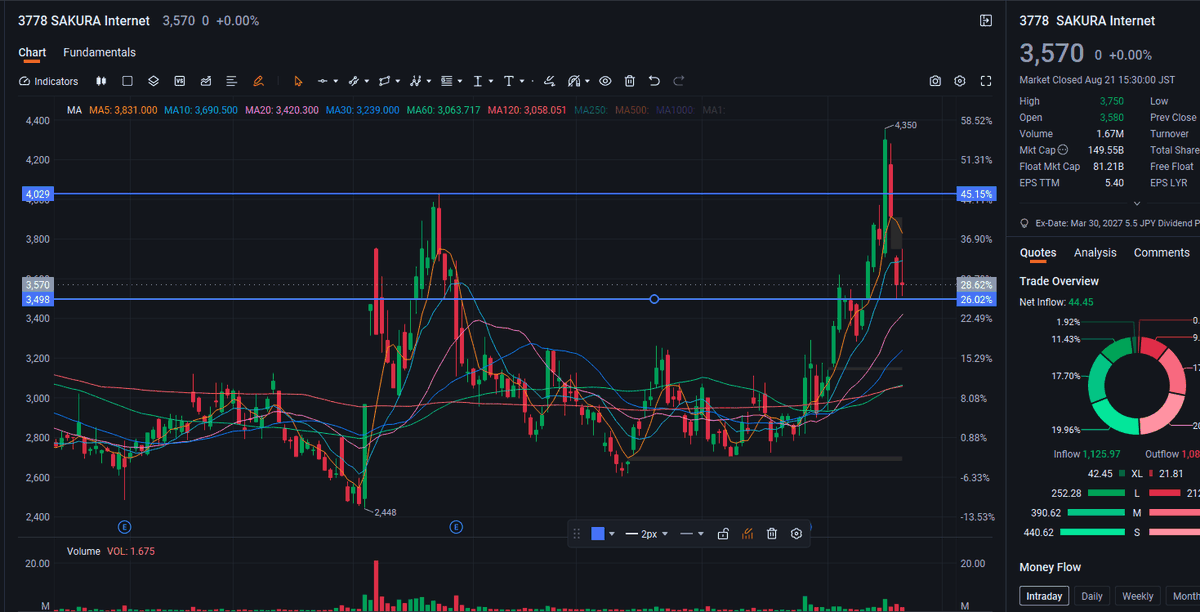Screen dimensions: 1200x612
Task: Click the MA60 indicator value label
Action: tap(443, 110)
